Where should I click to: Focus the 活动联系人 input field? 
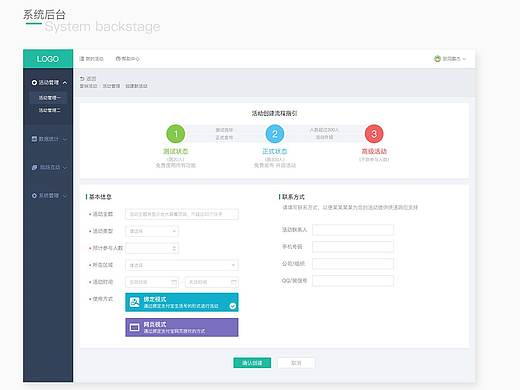coord(353,230)
